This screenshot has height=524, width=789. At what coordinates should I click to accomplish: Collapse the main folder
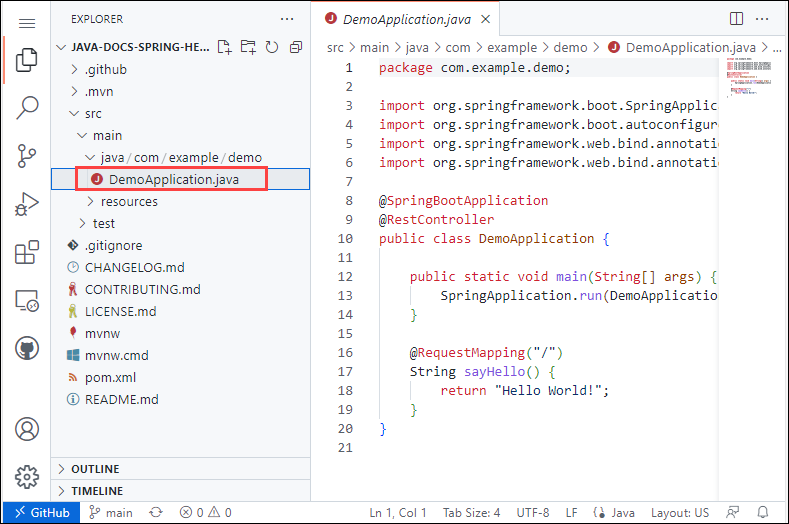tap(180, 135)
